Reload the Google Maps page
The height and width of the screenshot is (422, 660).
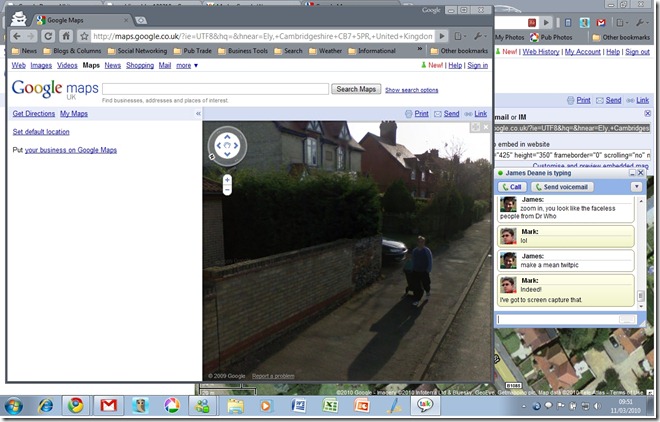pos(48,36)
